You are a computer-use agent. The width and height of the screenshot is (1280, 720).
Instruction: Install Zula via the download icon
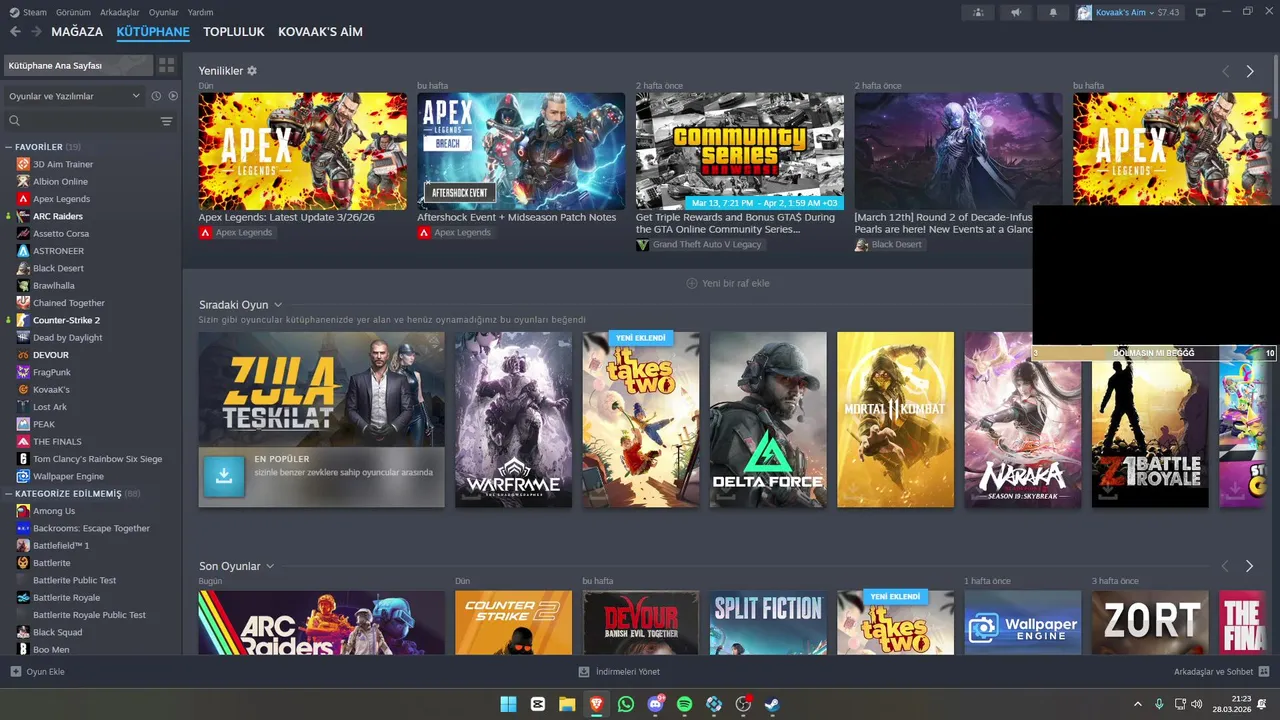click(224, 477)
